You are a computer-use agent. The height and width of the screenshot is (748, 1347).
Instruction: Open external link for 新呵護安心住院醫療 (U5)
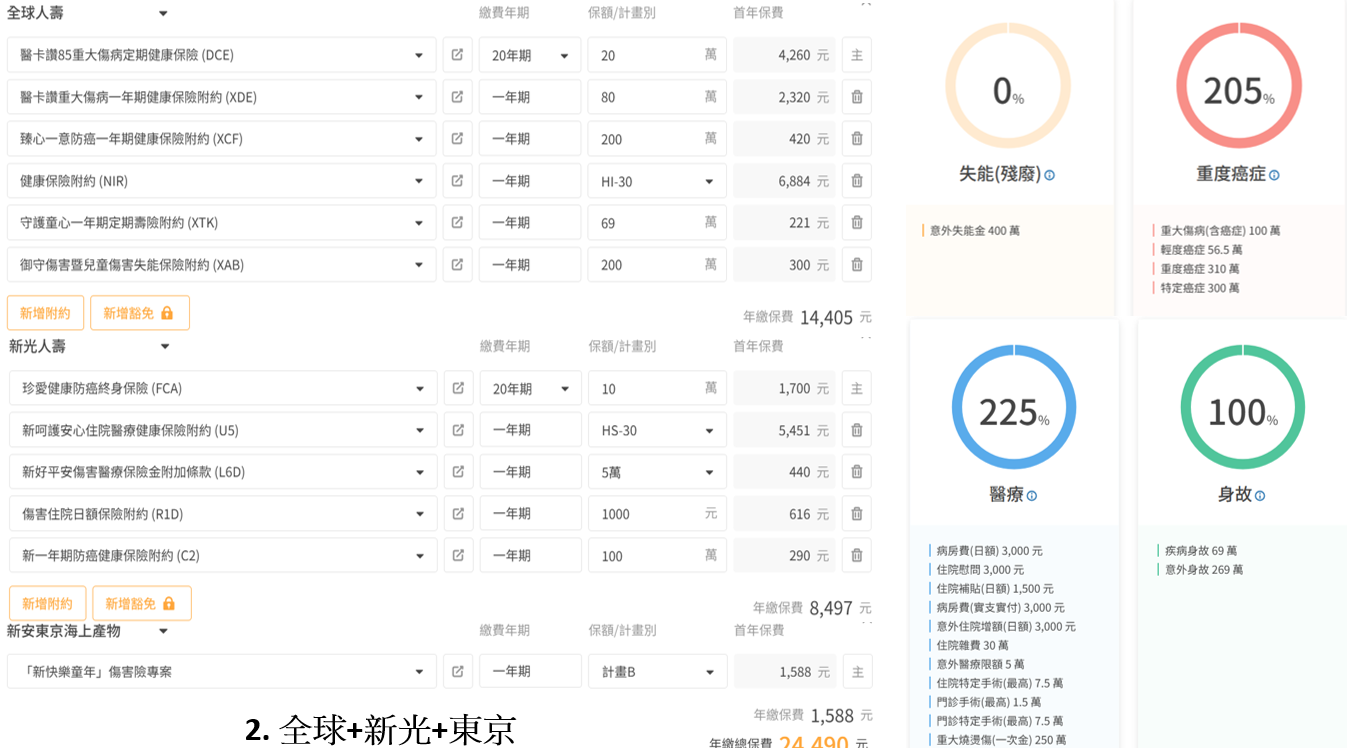(458, 430)
